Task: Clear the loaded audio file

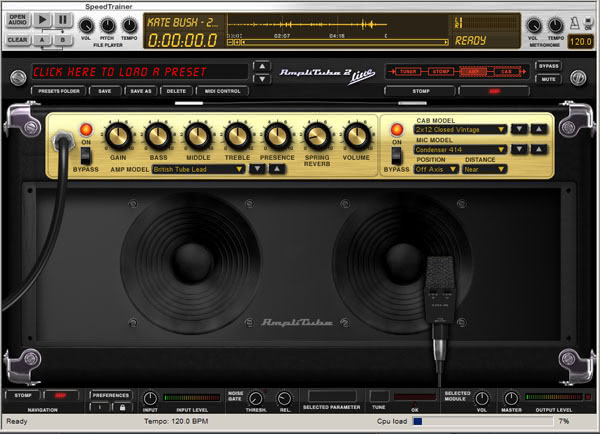Action: (18, 40)
